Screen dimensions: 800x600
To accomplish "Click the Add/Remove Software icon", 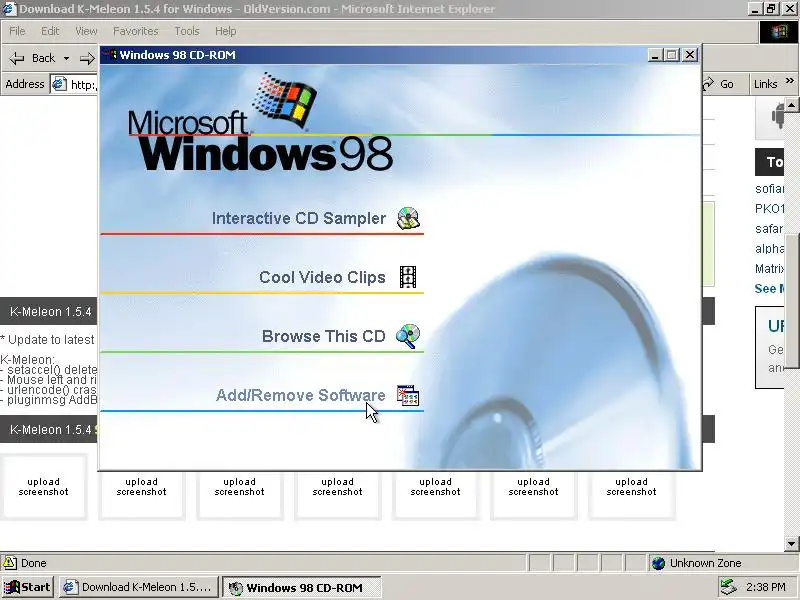I will click(x=408, y=395).
